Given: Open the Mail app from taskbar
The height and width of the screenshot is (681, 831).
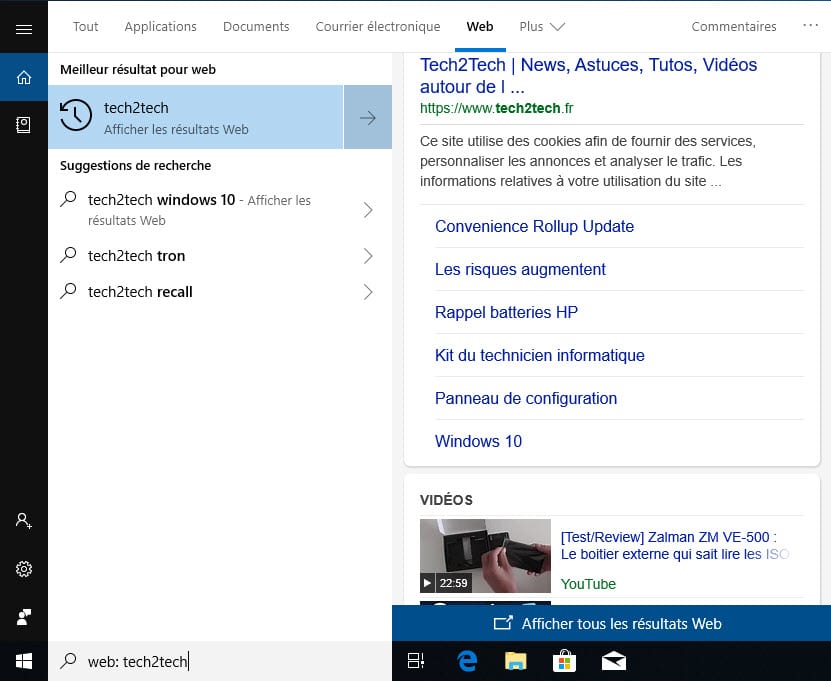Looking at the screenshot, I should tap(612, 660).
